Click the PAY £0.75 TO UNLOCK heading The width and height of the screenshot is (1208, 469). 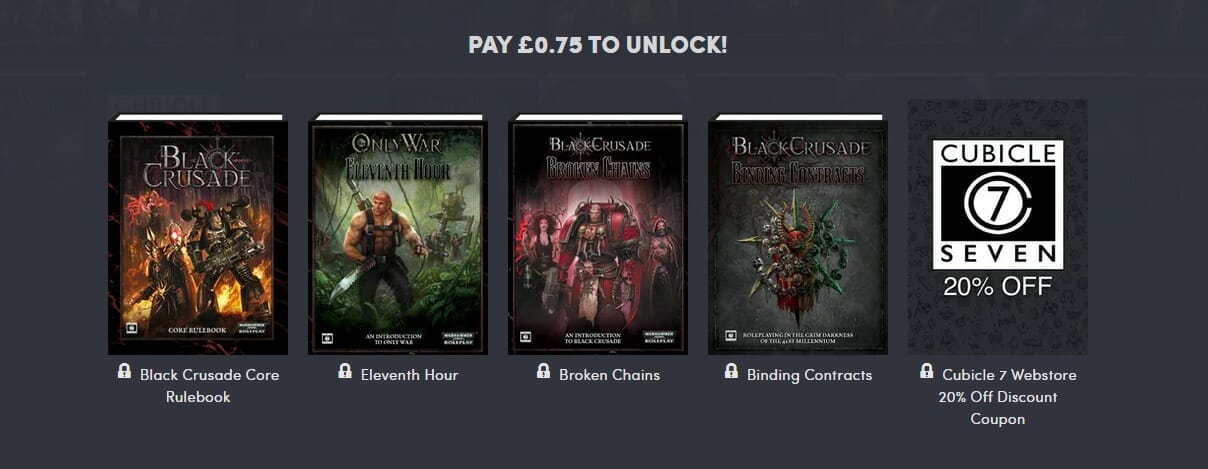click(598, 45)
